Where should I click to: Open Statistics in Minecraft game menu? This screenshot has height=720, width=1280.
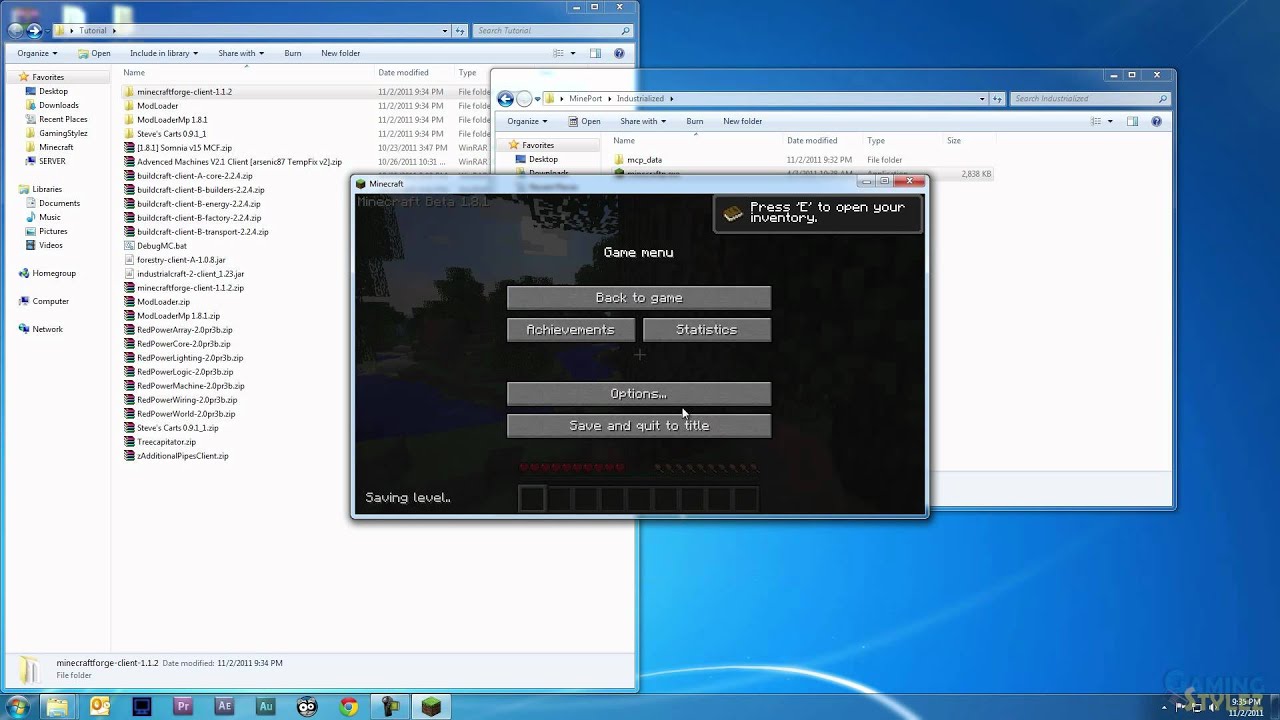point(707,330)
